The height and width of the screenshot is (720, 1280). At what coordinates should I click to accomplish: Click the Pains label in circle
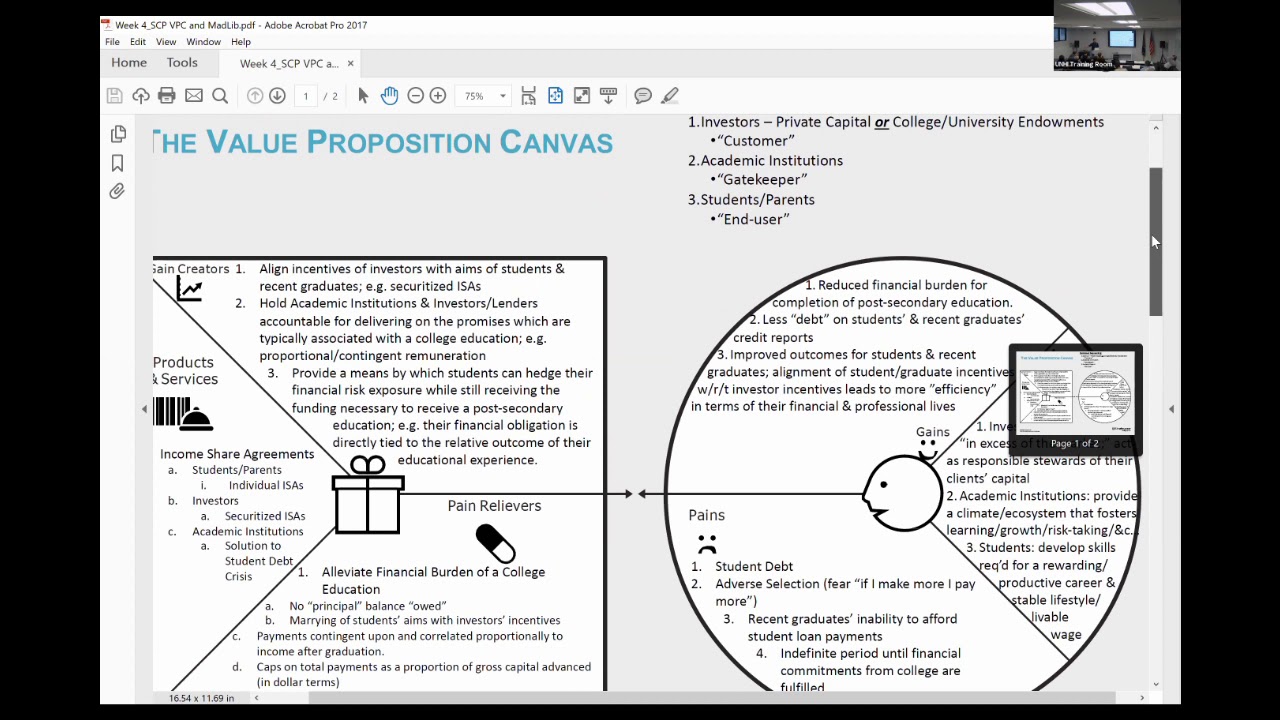pos(706,515)
